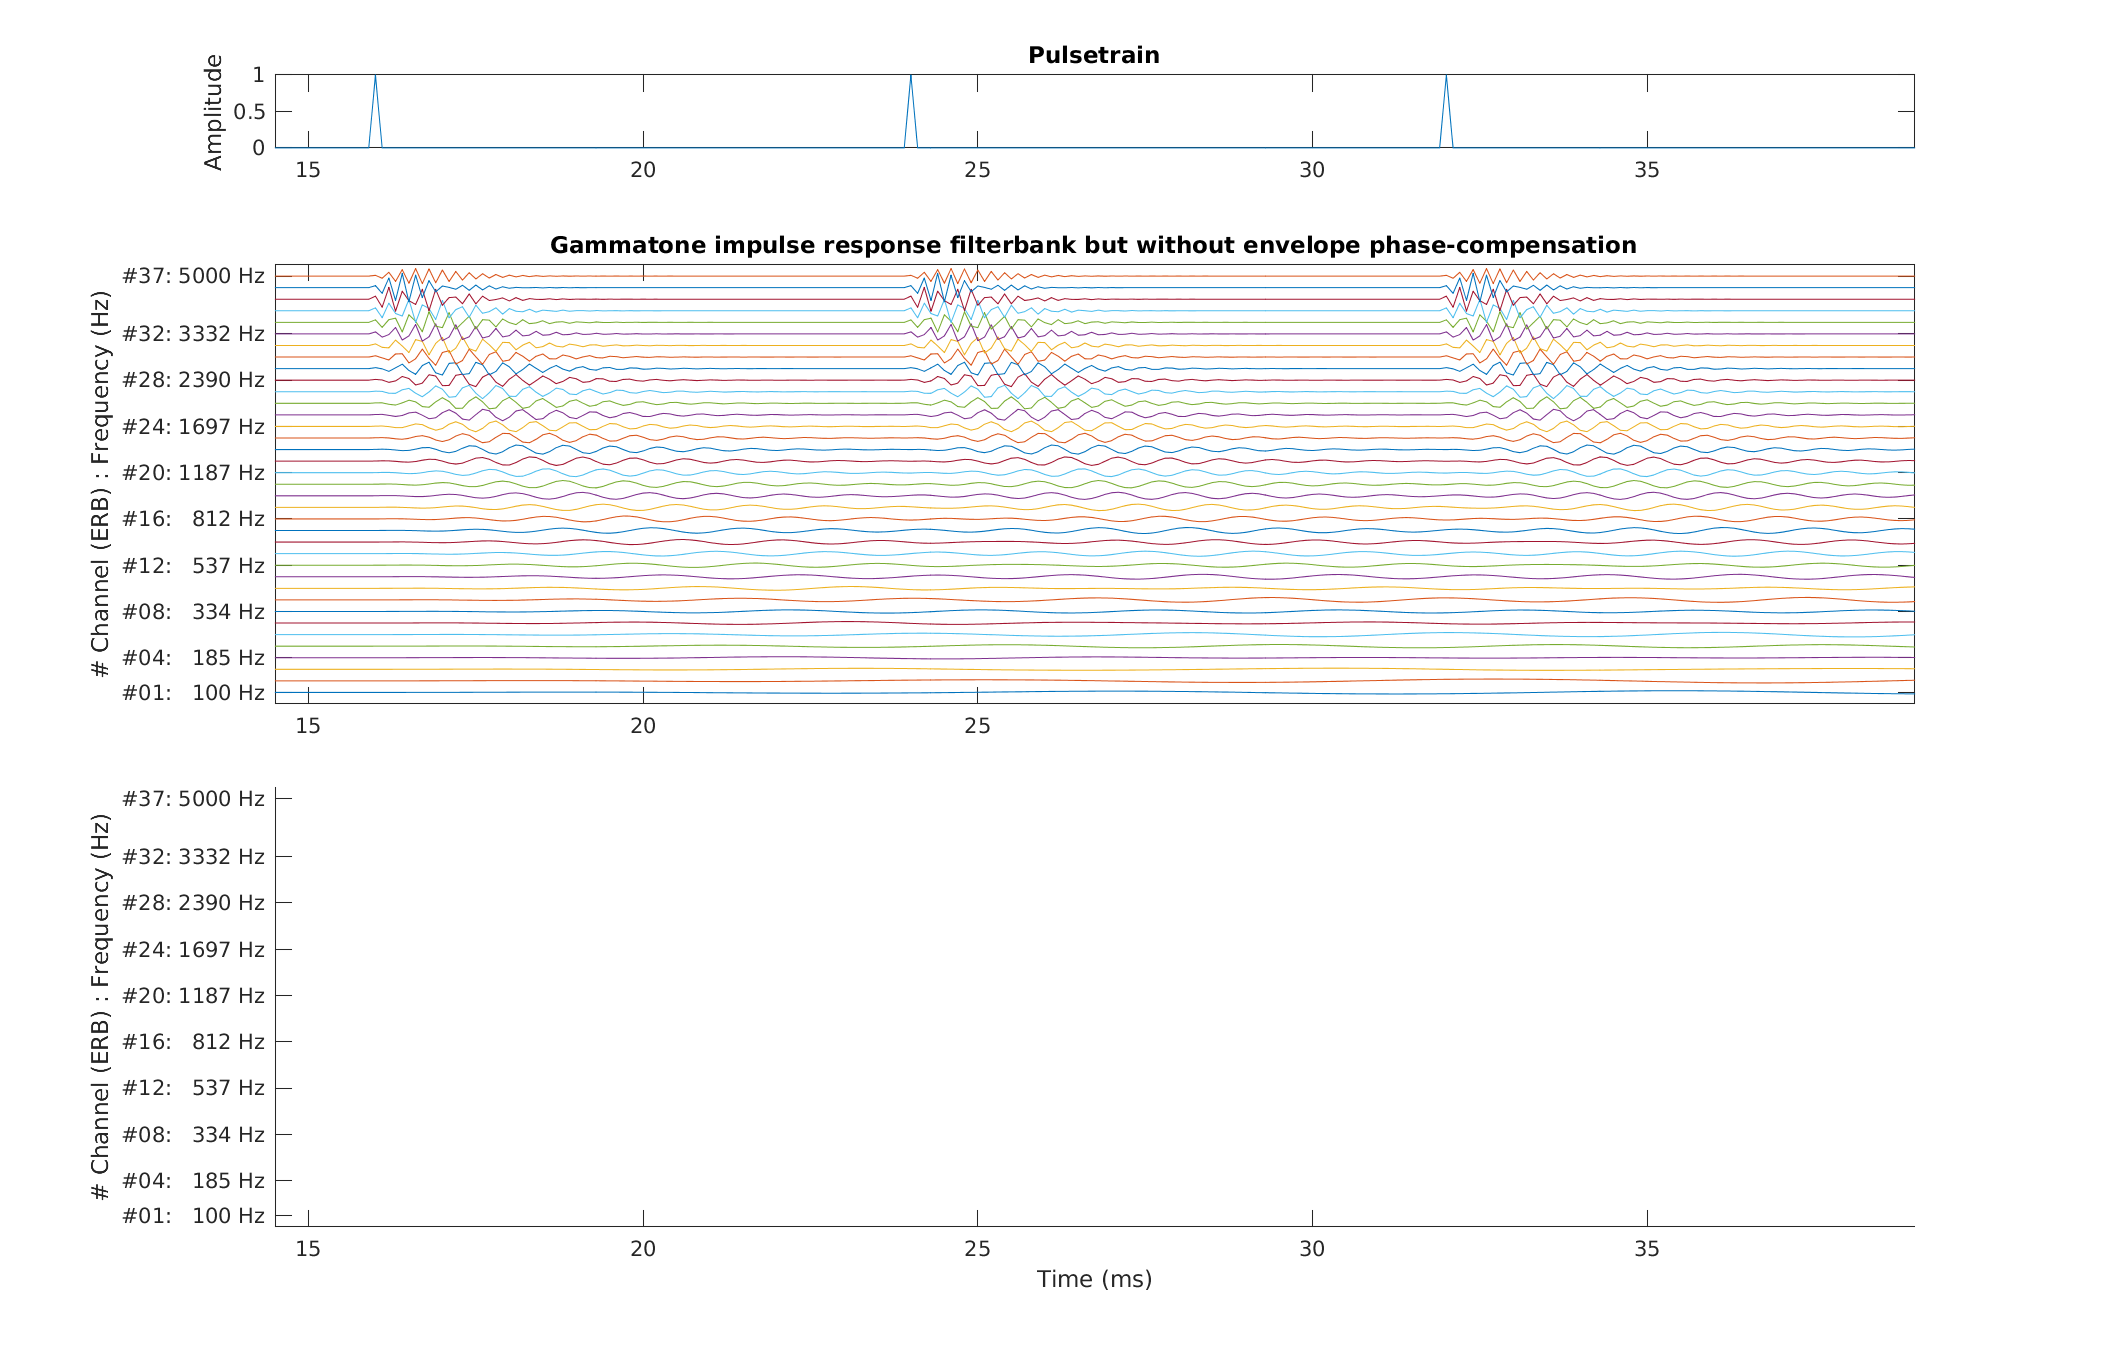Click the Time (ms) axis label
Image resolution: width=2117 pixels, height=1358 pixels.
click(1094, 1279)
